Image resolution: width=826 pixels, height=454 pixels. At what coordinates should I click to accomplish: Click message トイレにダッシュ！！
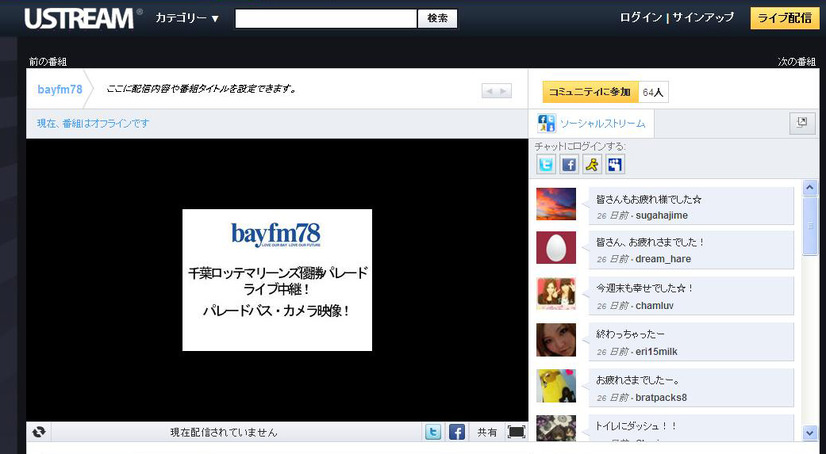point(637,426)
